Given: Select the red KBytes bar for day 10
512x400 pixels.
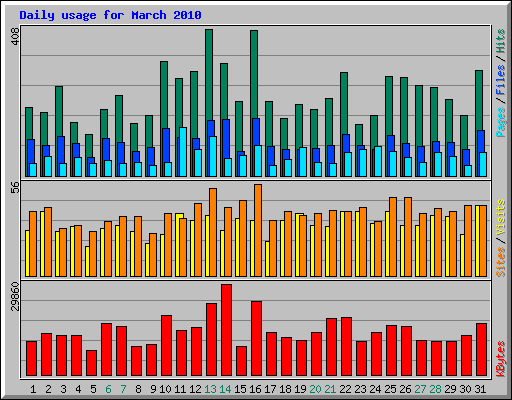Looking at the screenshot, I should [x=166, y=346].
